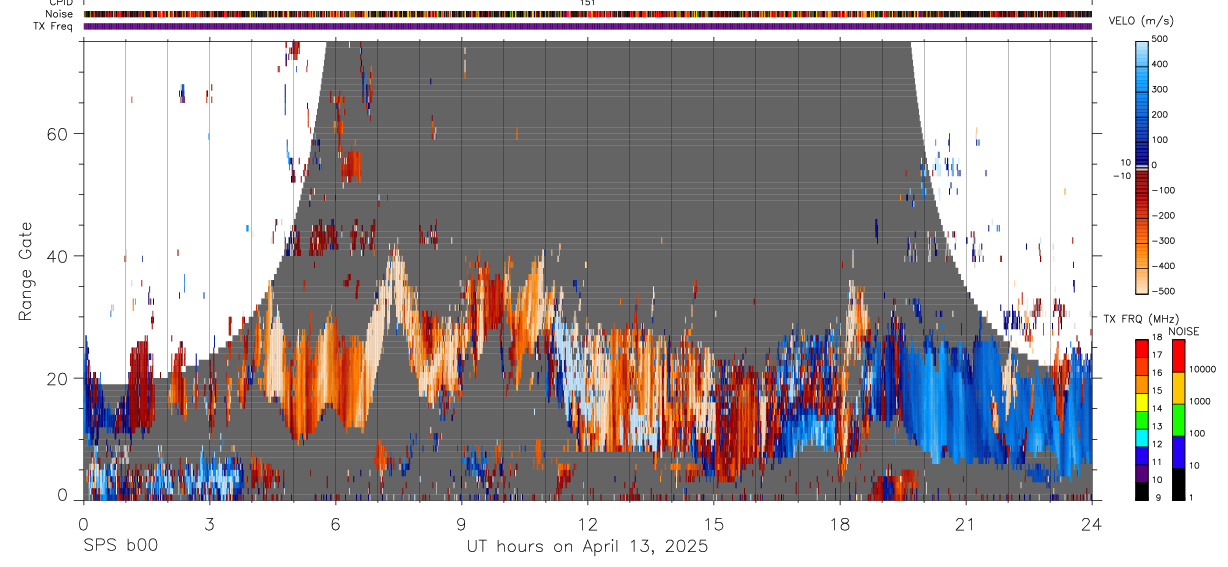
Task: Click the 21 tick on UT hours axis
Action: 965,525
